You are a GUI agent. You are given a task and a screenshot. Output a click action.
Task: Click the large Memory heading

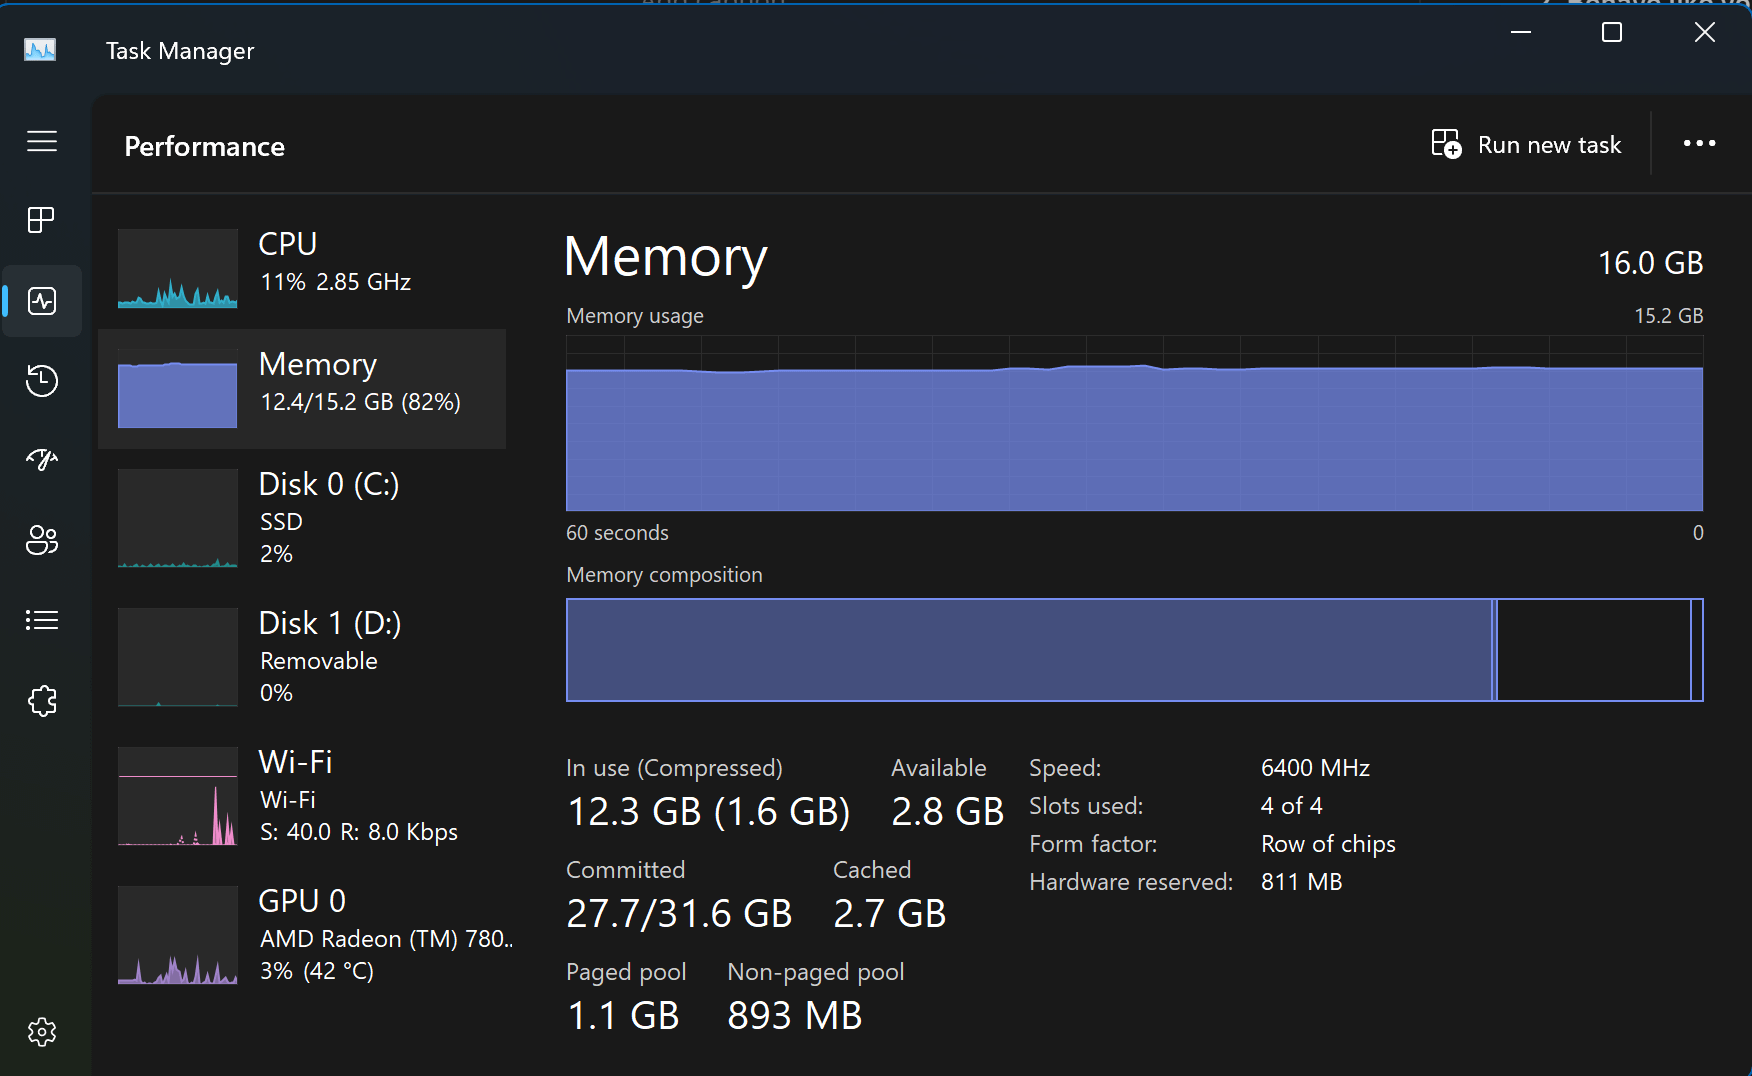tap(665, 258)
